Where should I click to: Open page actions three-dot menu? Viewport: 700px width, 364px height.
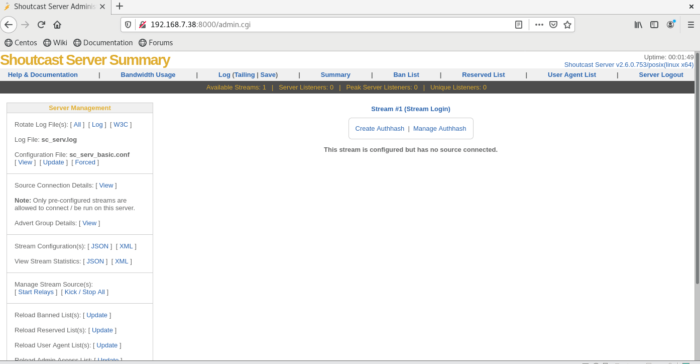[x=539, y=25]
